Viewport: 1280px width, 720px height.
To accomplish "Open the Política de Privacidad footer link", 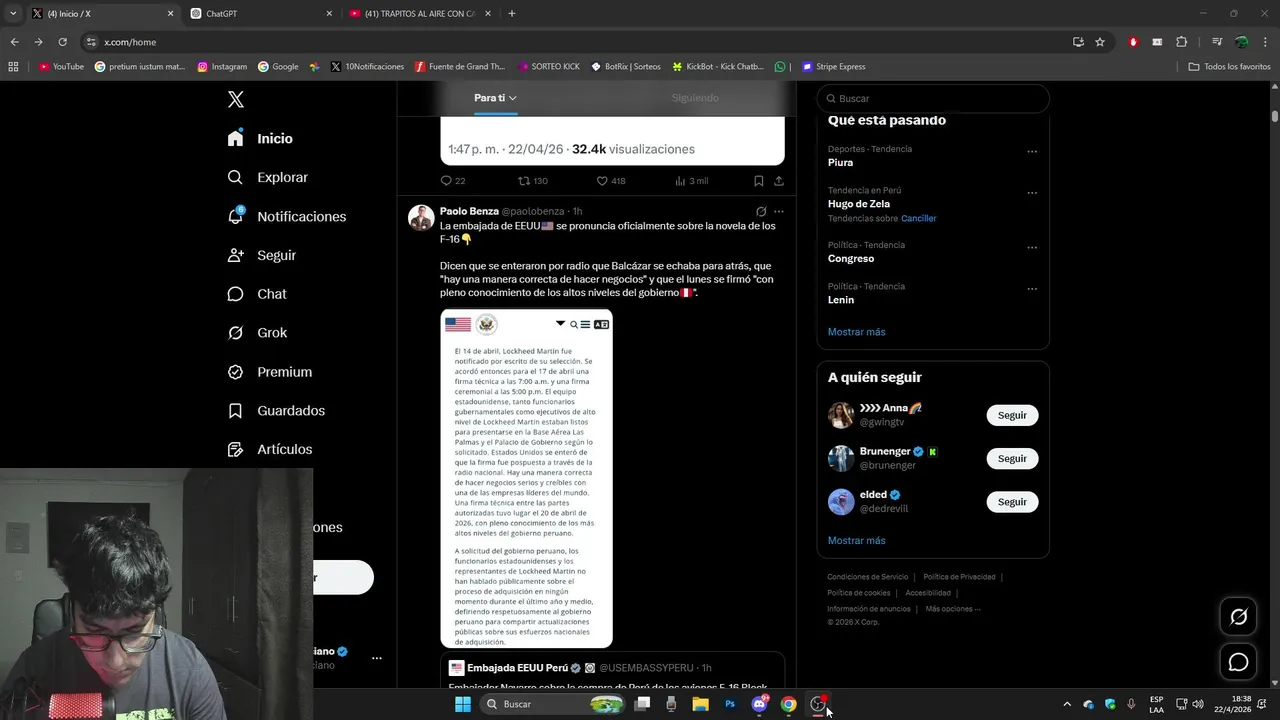I will coord(959,577).
